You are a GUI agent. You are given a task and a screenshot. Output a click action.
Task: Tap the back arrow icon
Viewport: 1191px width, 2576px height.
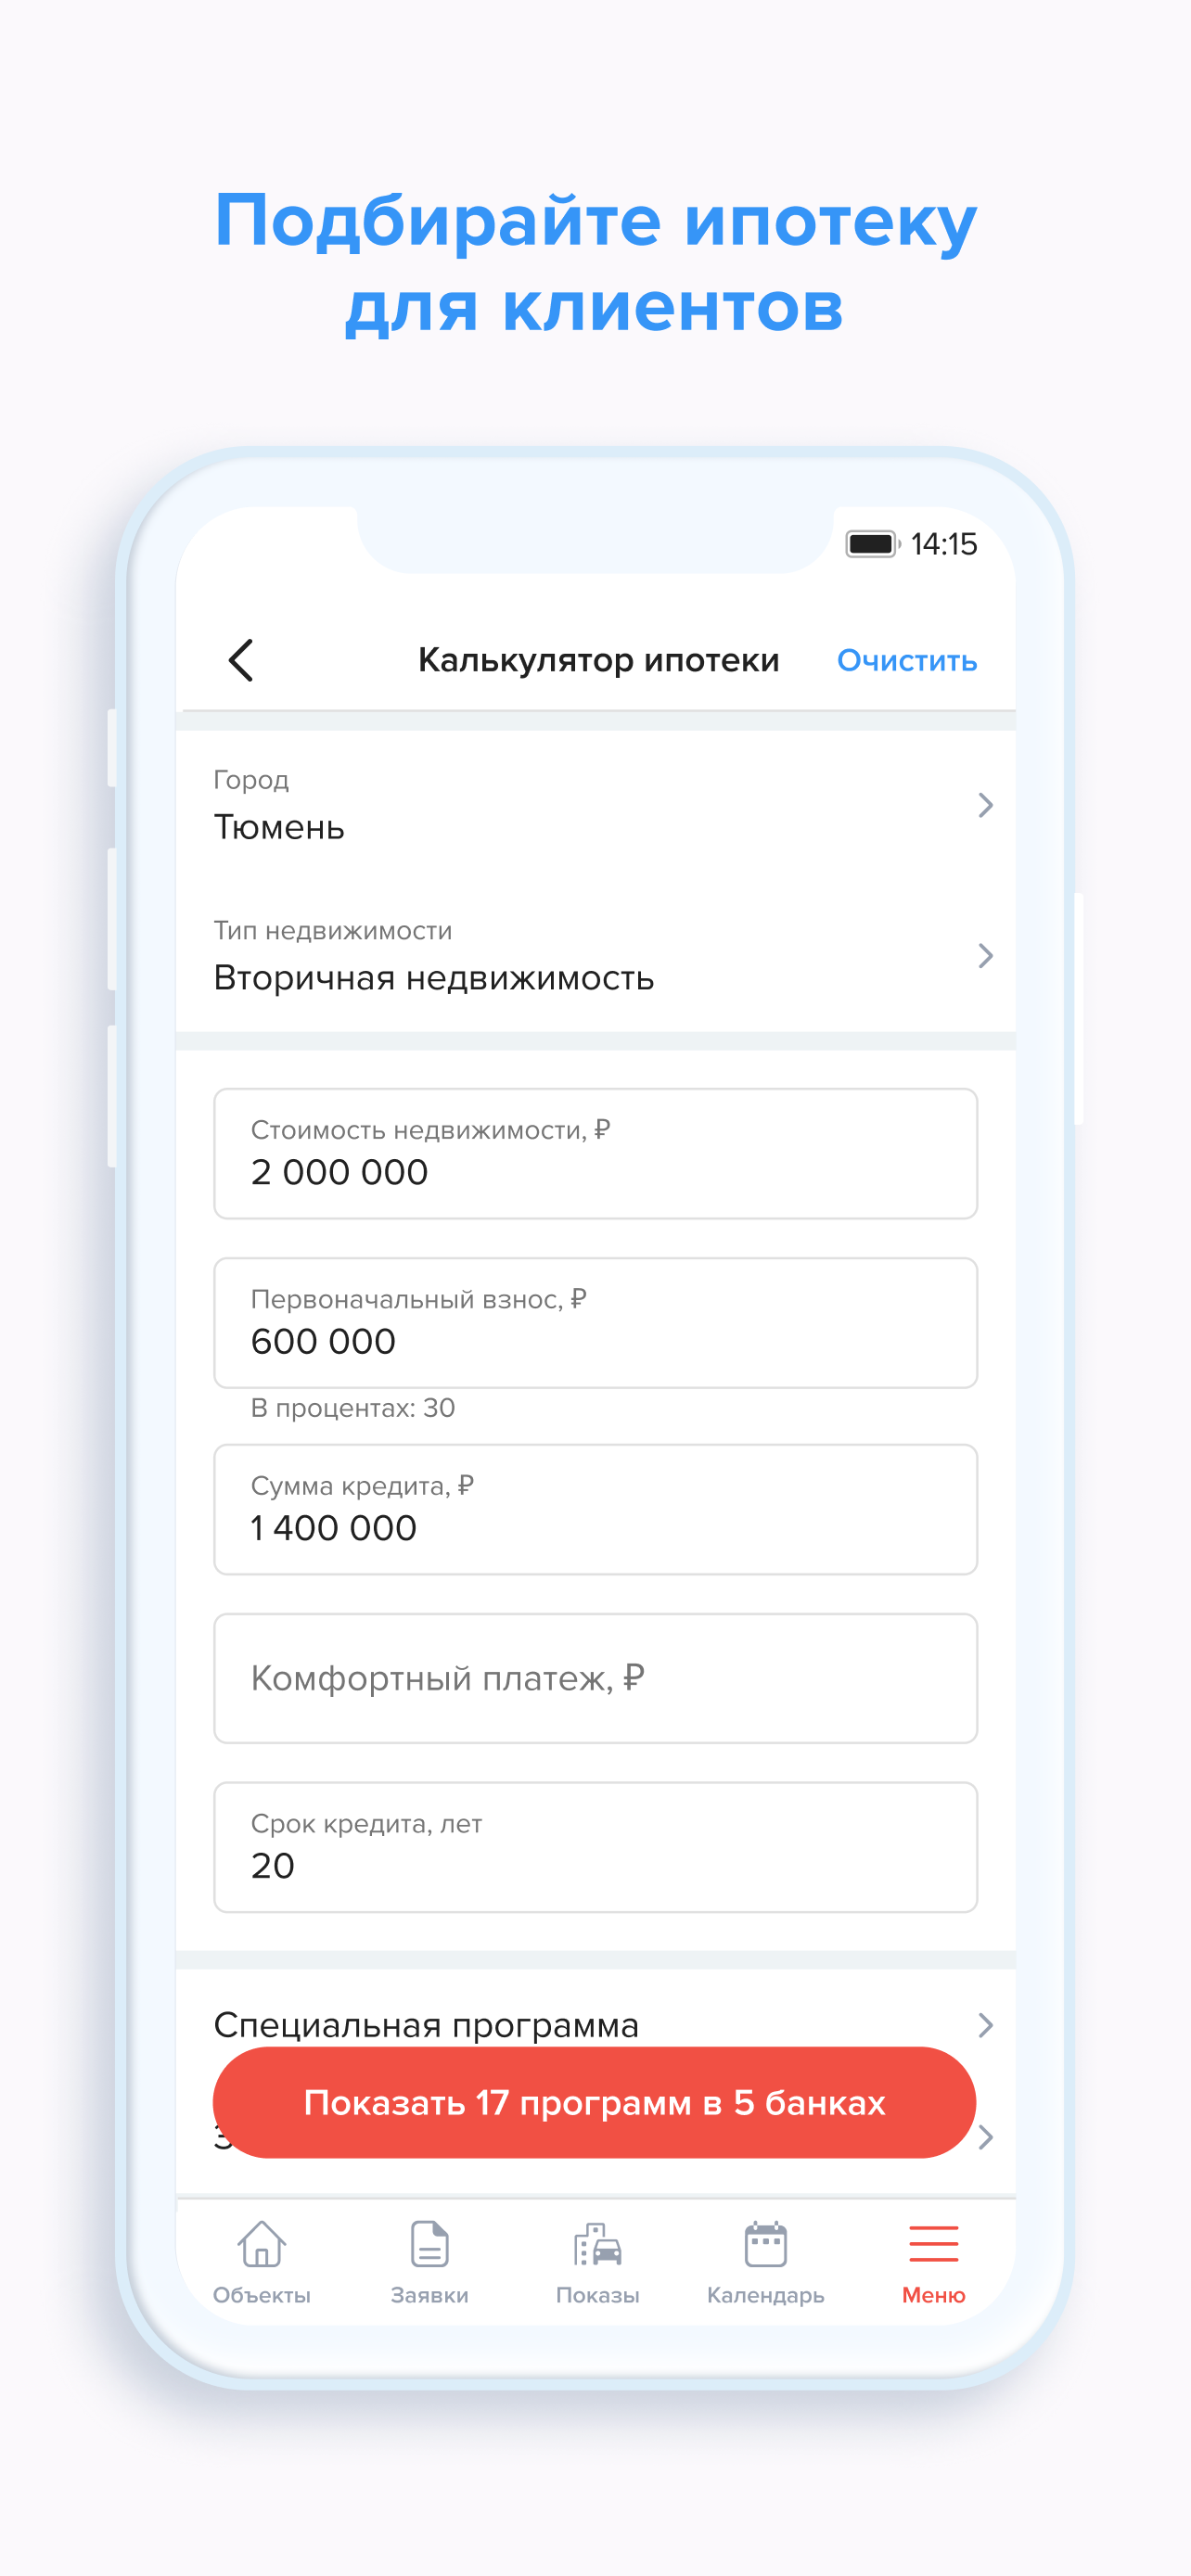tap(241, 660)
